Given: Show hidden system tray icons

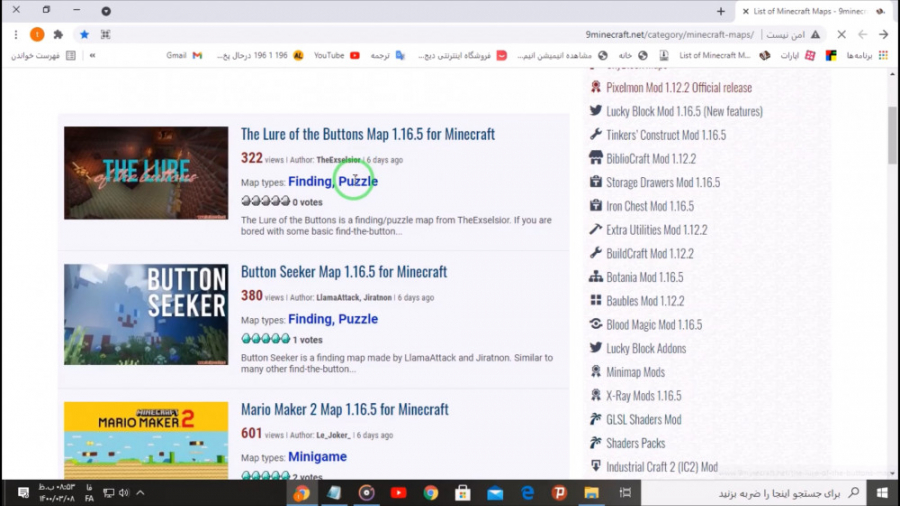Looking at the screenshot, I should coord(141,493).
